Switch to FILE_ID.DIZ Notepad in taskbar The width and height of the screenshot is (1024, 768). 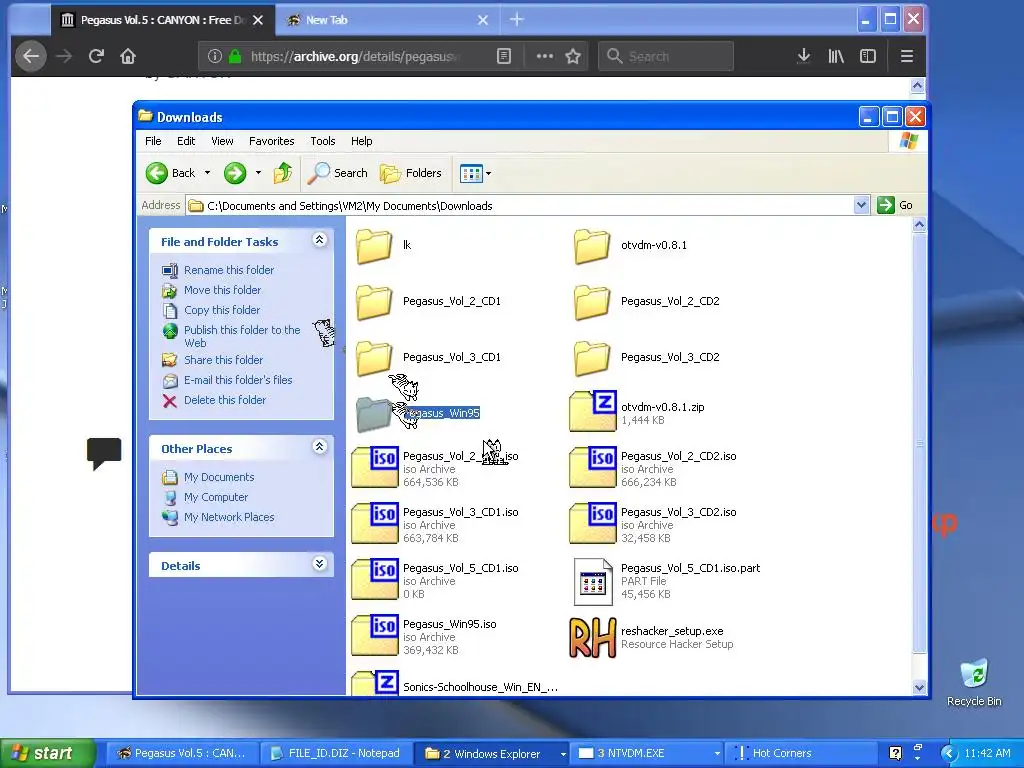(x=338, y=754)
